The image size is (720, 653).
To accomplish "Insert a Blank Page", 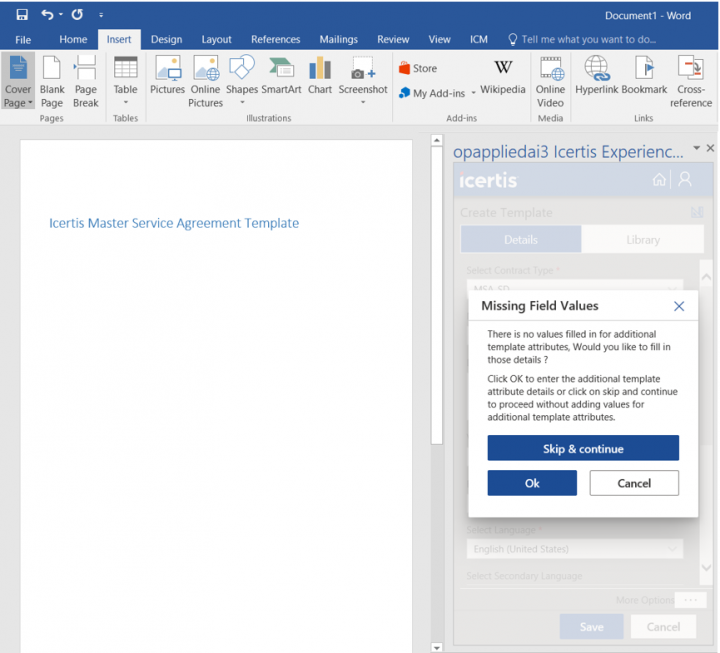I will (x=52, y=81).
